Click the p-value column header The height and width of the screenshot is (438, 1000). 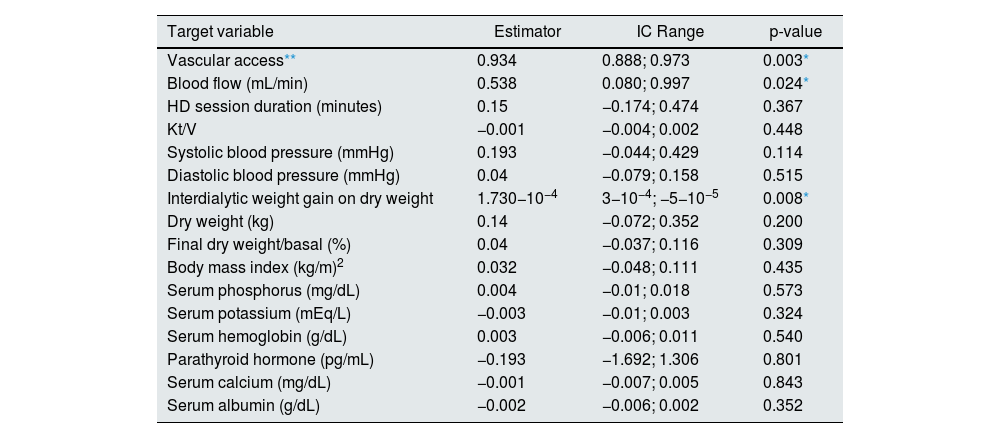click(x=794, y=32)
